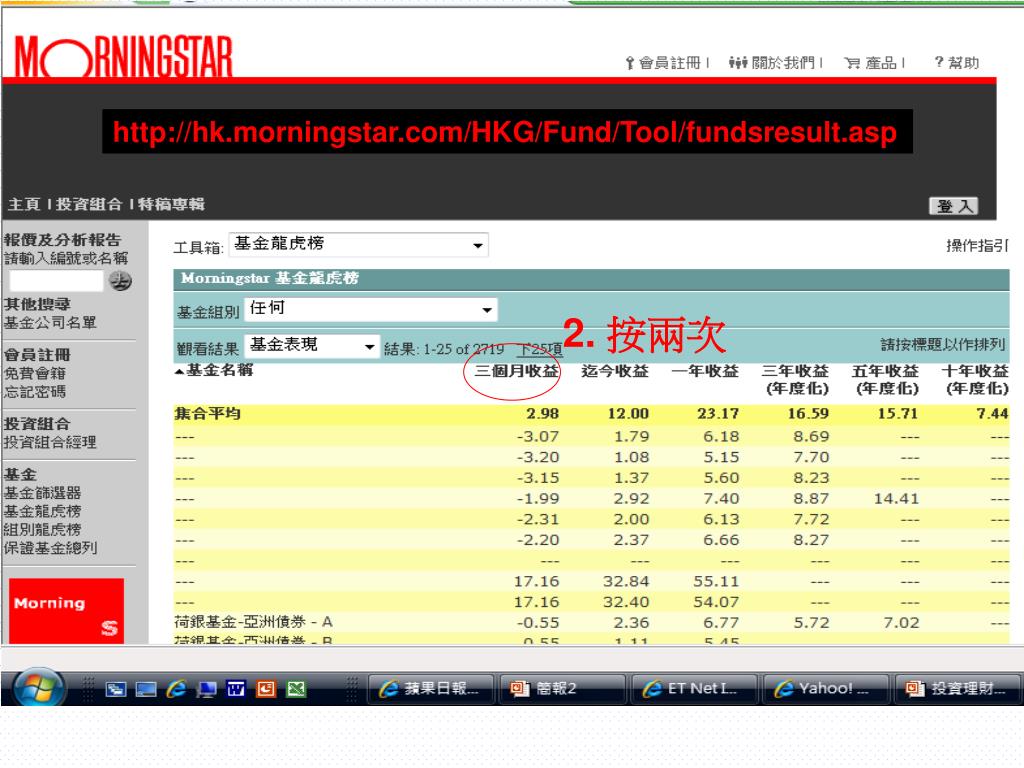Open the Windows Start orb
The image size is (1024, 768).
pyautogui.click(x=39, y=687)
